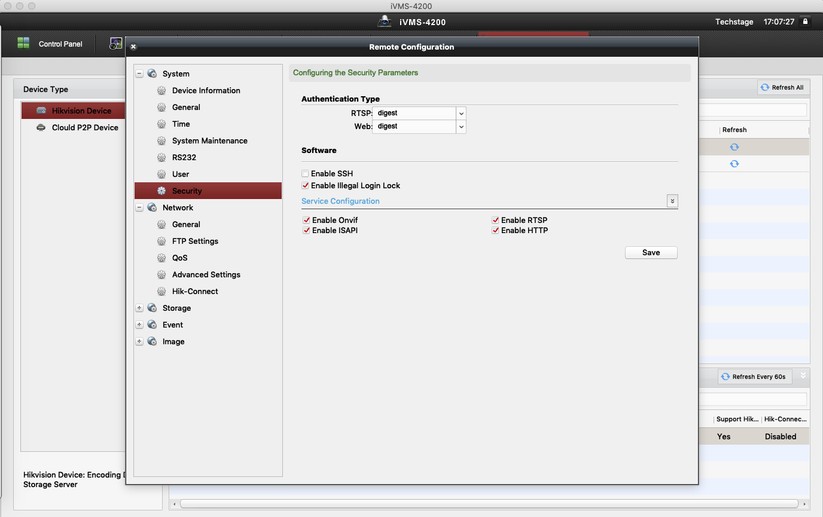Expand the Event tree node
Screen dimensions: 823x517
139,325
